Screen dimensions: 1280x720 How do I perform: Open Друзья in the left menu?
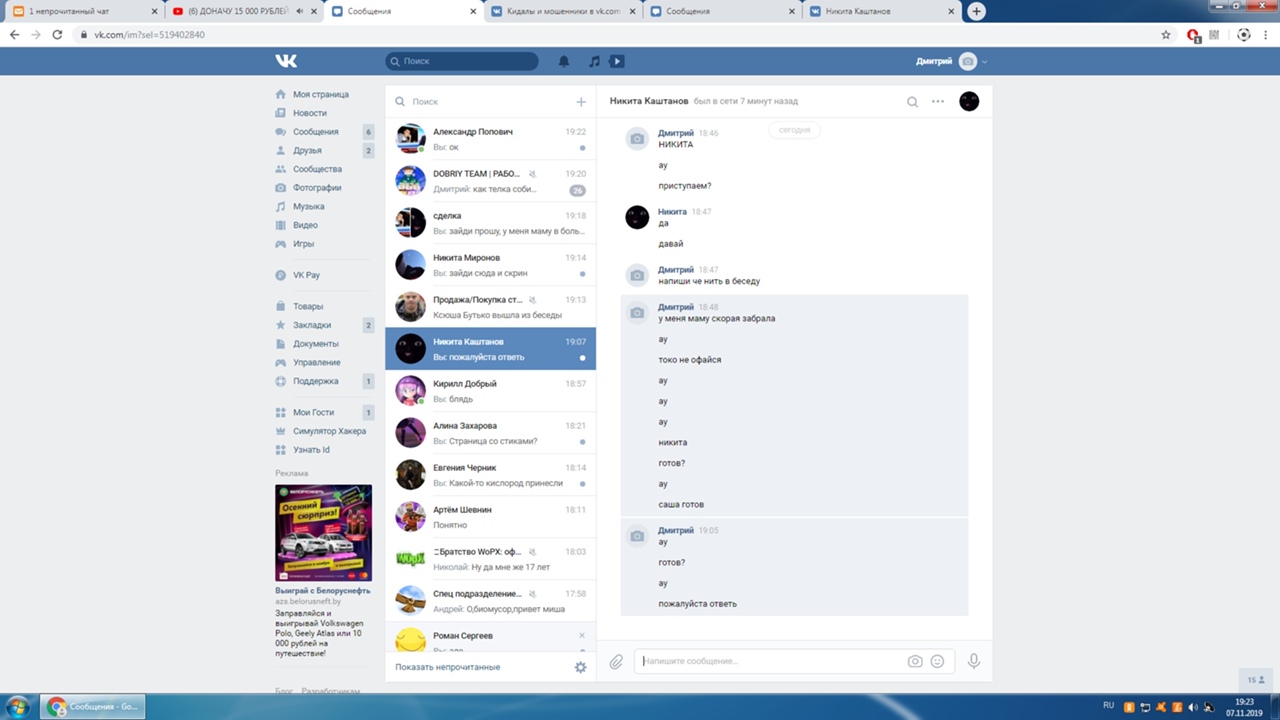(x=307, y=150)
